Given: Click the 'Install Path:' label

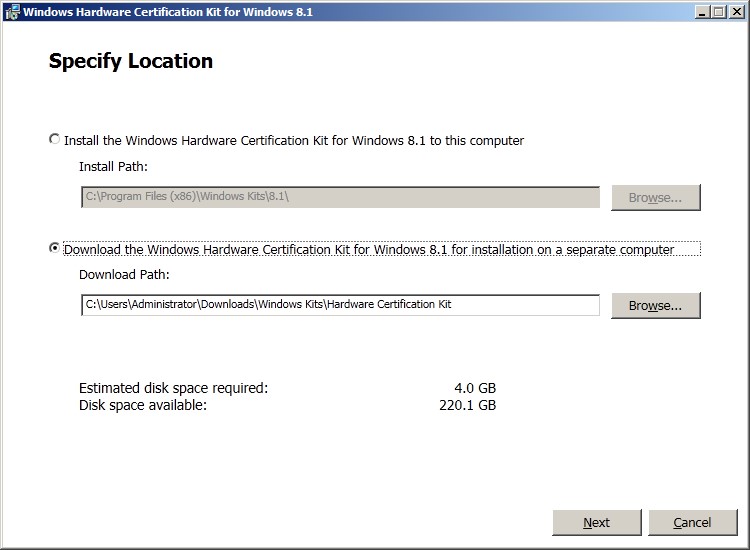Looking at the screenshot, I should pos(113,166).
